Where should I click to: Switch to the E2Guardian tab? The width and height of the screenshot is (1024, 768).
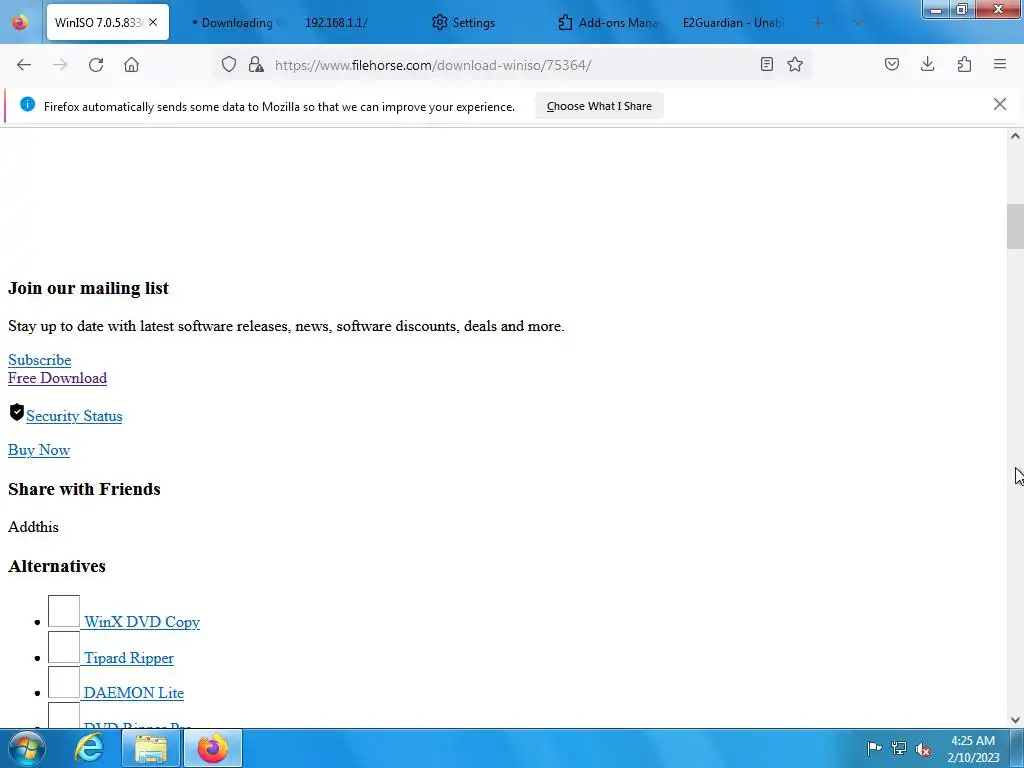733,23
